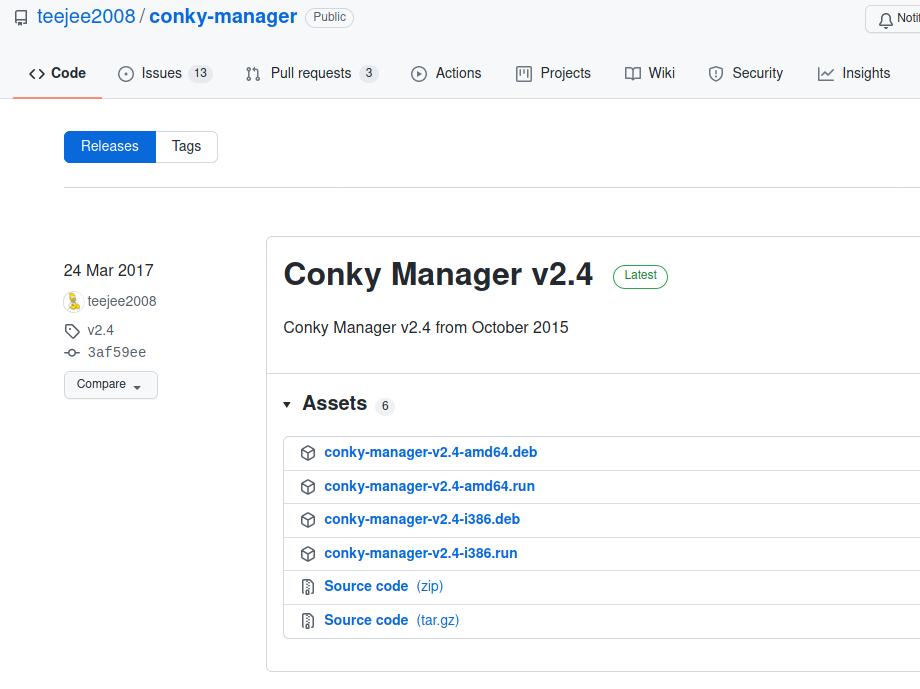This screenshot has height=689, width=920.
Task: Click package icon for conky-manager-v2.4-amd64.run
Action: [x=308, y=487]
